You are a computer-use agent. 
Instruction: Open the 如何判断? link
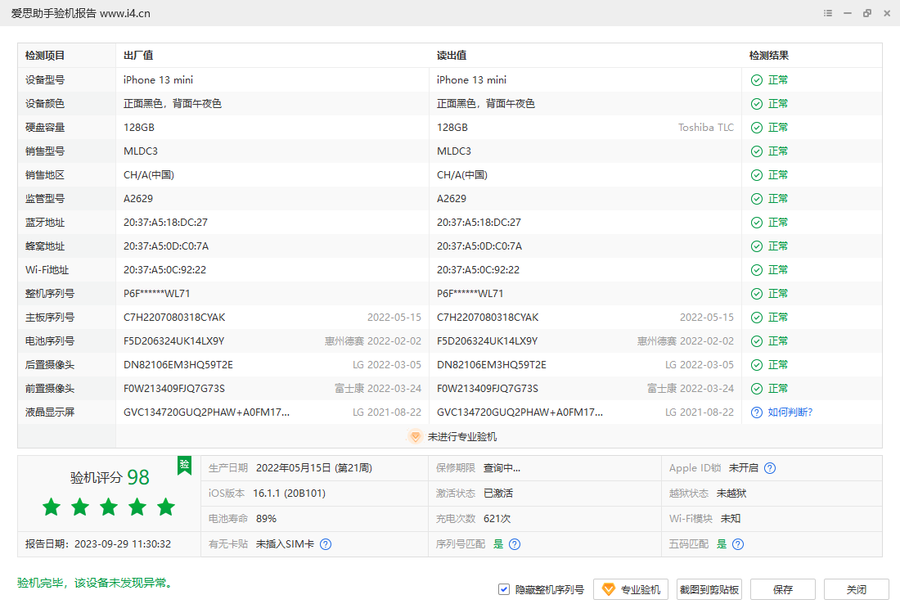(789, 412)
